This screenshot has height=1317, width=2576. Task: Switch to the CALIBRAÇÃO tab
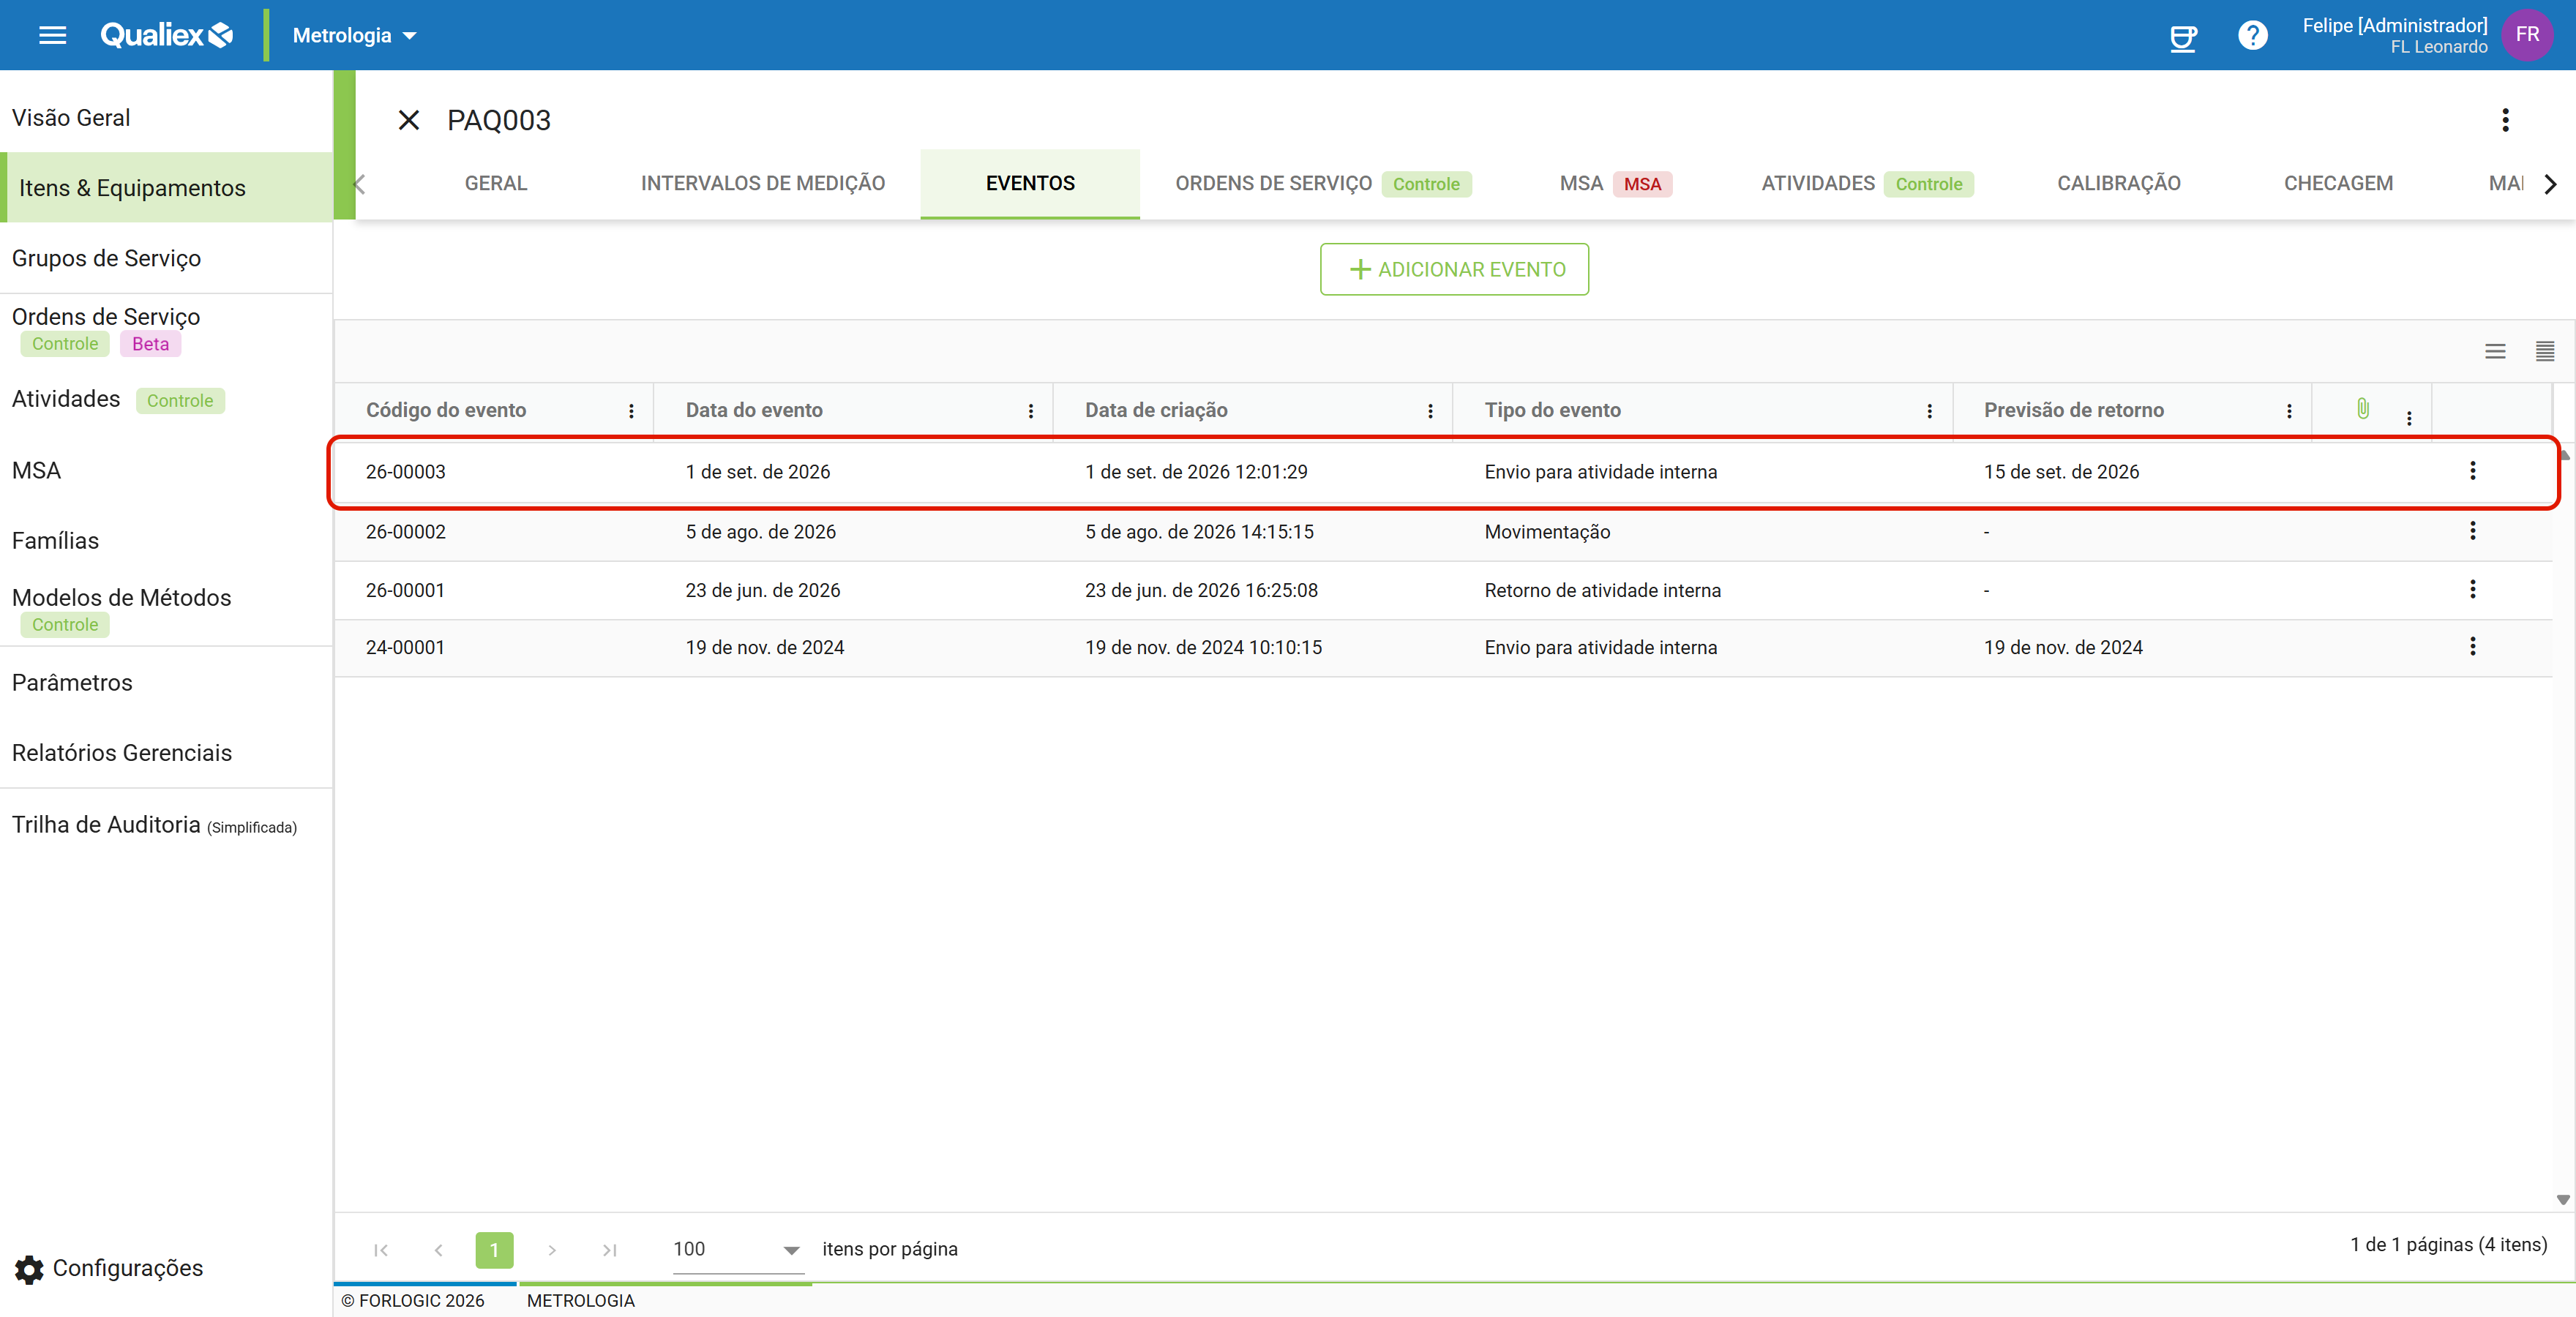[x=2118, y=184]
